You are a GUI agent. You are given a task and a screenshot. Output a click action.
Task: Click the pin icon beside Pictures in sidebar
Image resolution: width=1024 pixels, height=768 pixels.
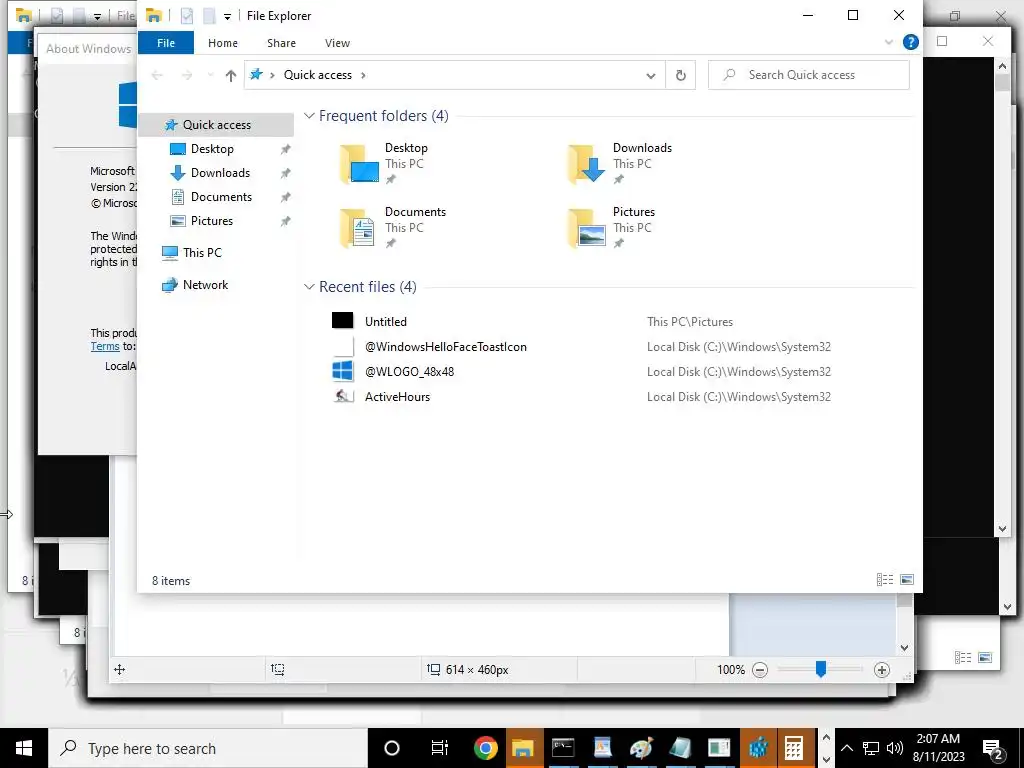(x=285, y=221)
